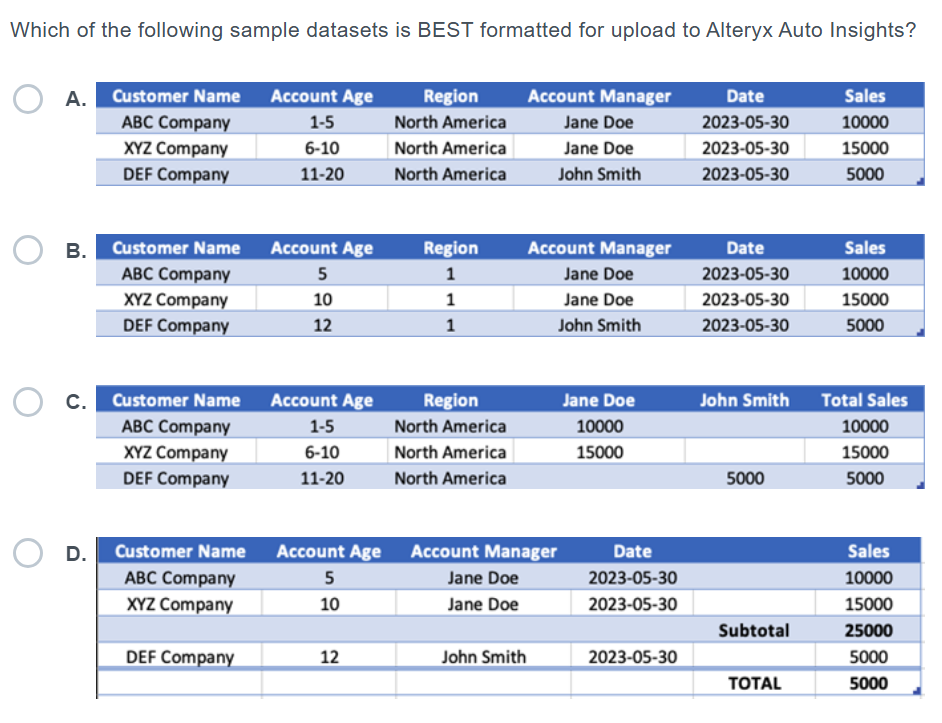Viewport: 942px width, 723px height.
Task: Click a North America cell in table B
Action: 450,274
